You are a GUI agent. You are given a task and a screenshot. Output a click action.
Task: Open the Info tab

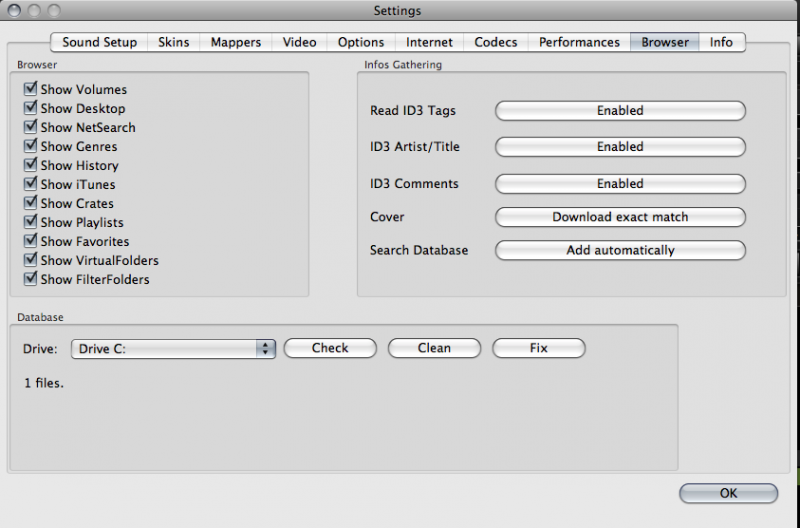coord(721,42)
